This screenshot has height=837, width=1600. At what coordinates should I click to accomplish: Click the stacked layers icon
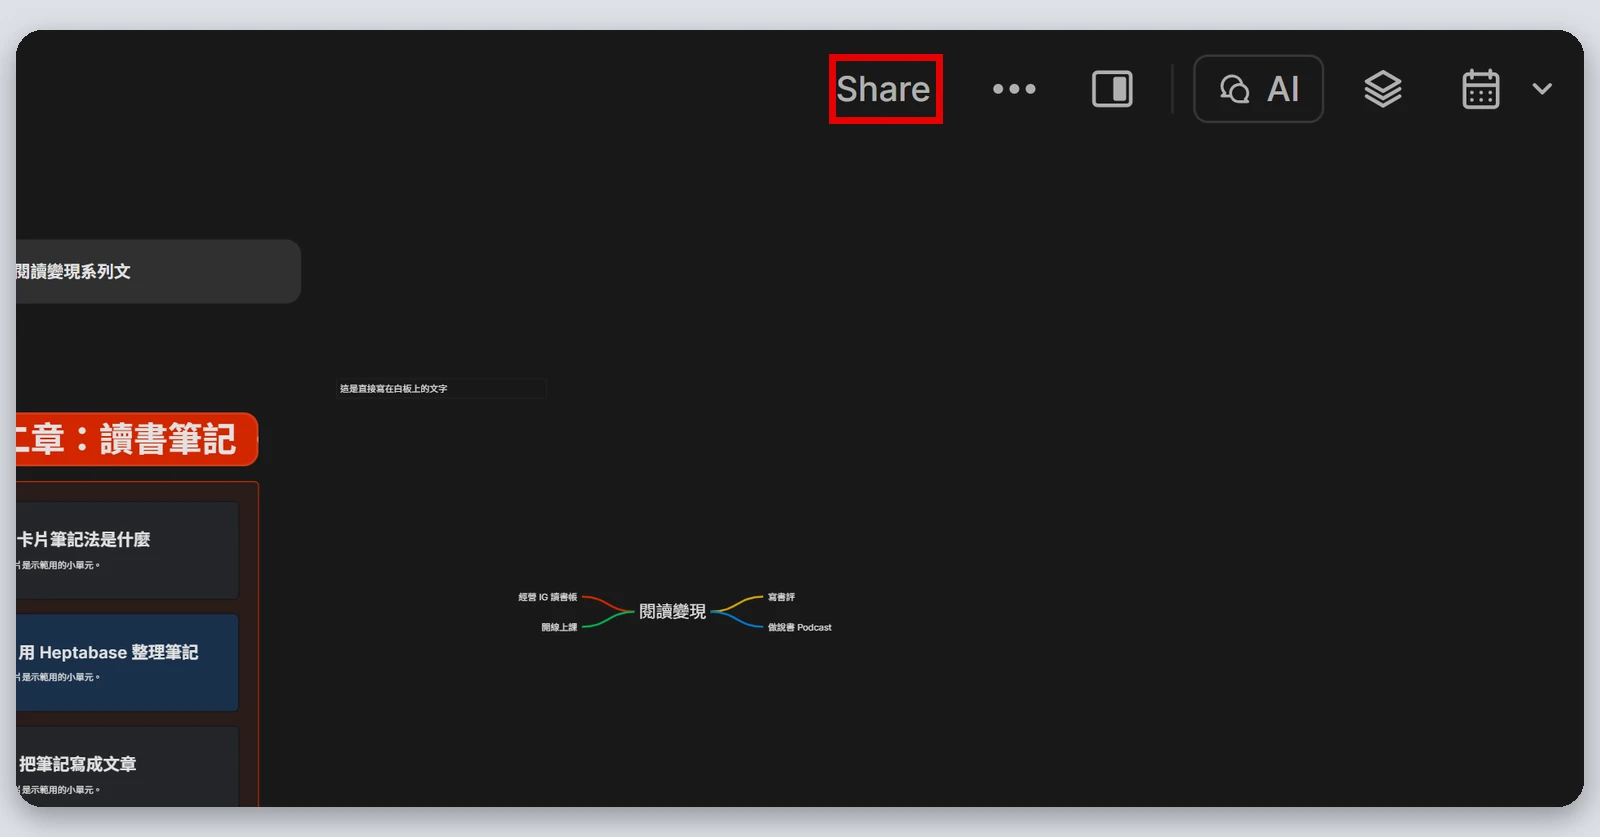1383,89
